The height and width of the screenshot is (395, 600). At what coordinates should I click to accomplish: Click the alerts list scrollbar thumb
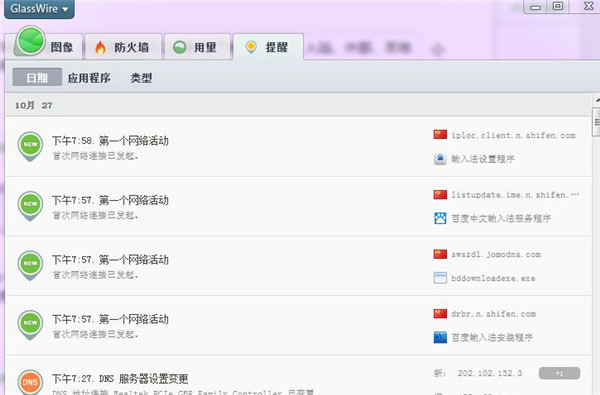(596, 122)
